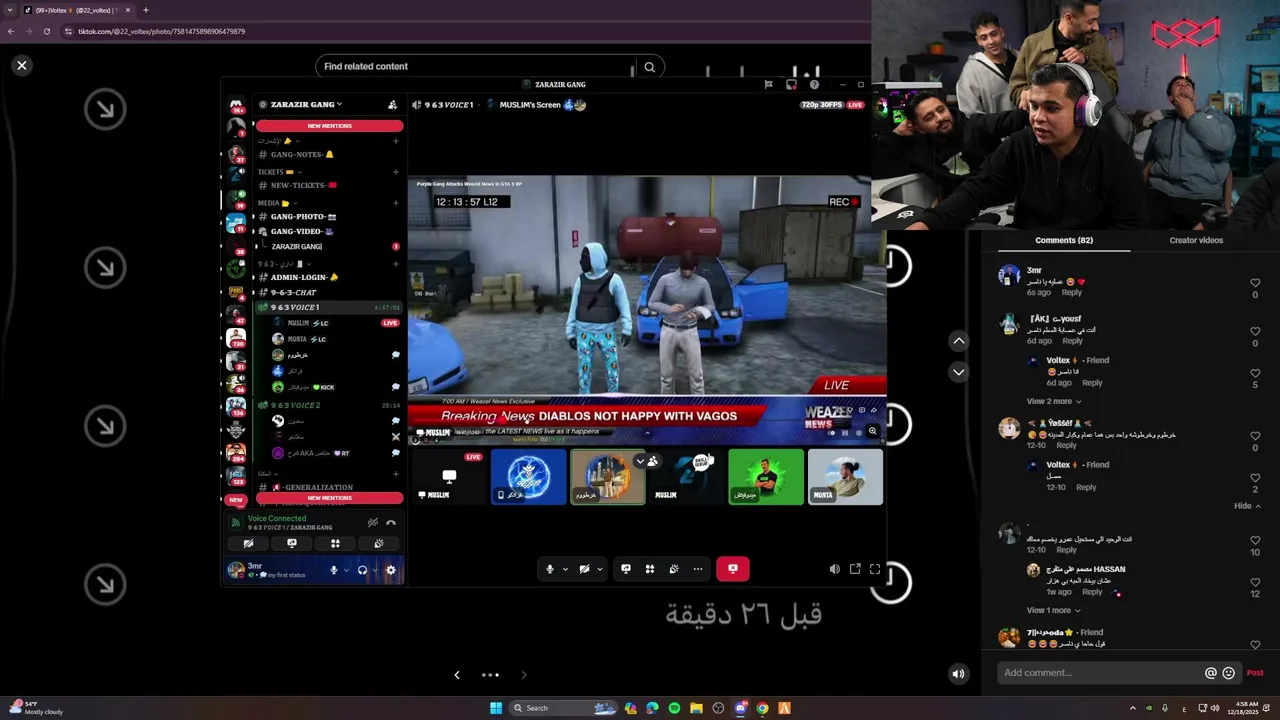Click Discord's share screen icon in call controls
The width and height of the screenshot is (1280, 720).
coord(626,569)
